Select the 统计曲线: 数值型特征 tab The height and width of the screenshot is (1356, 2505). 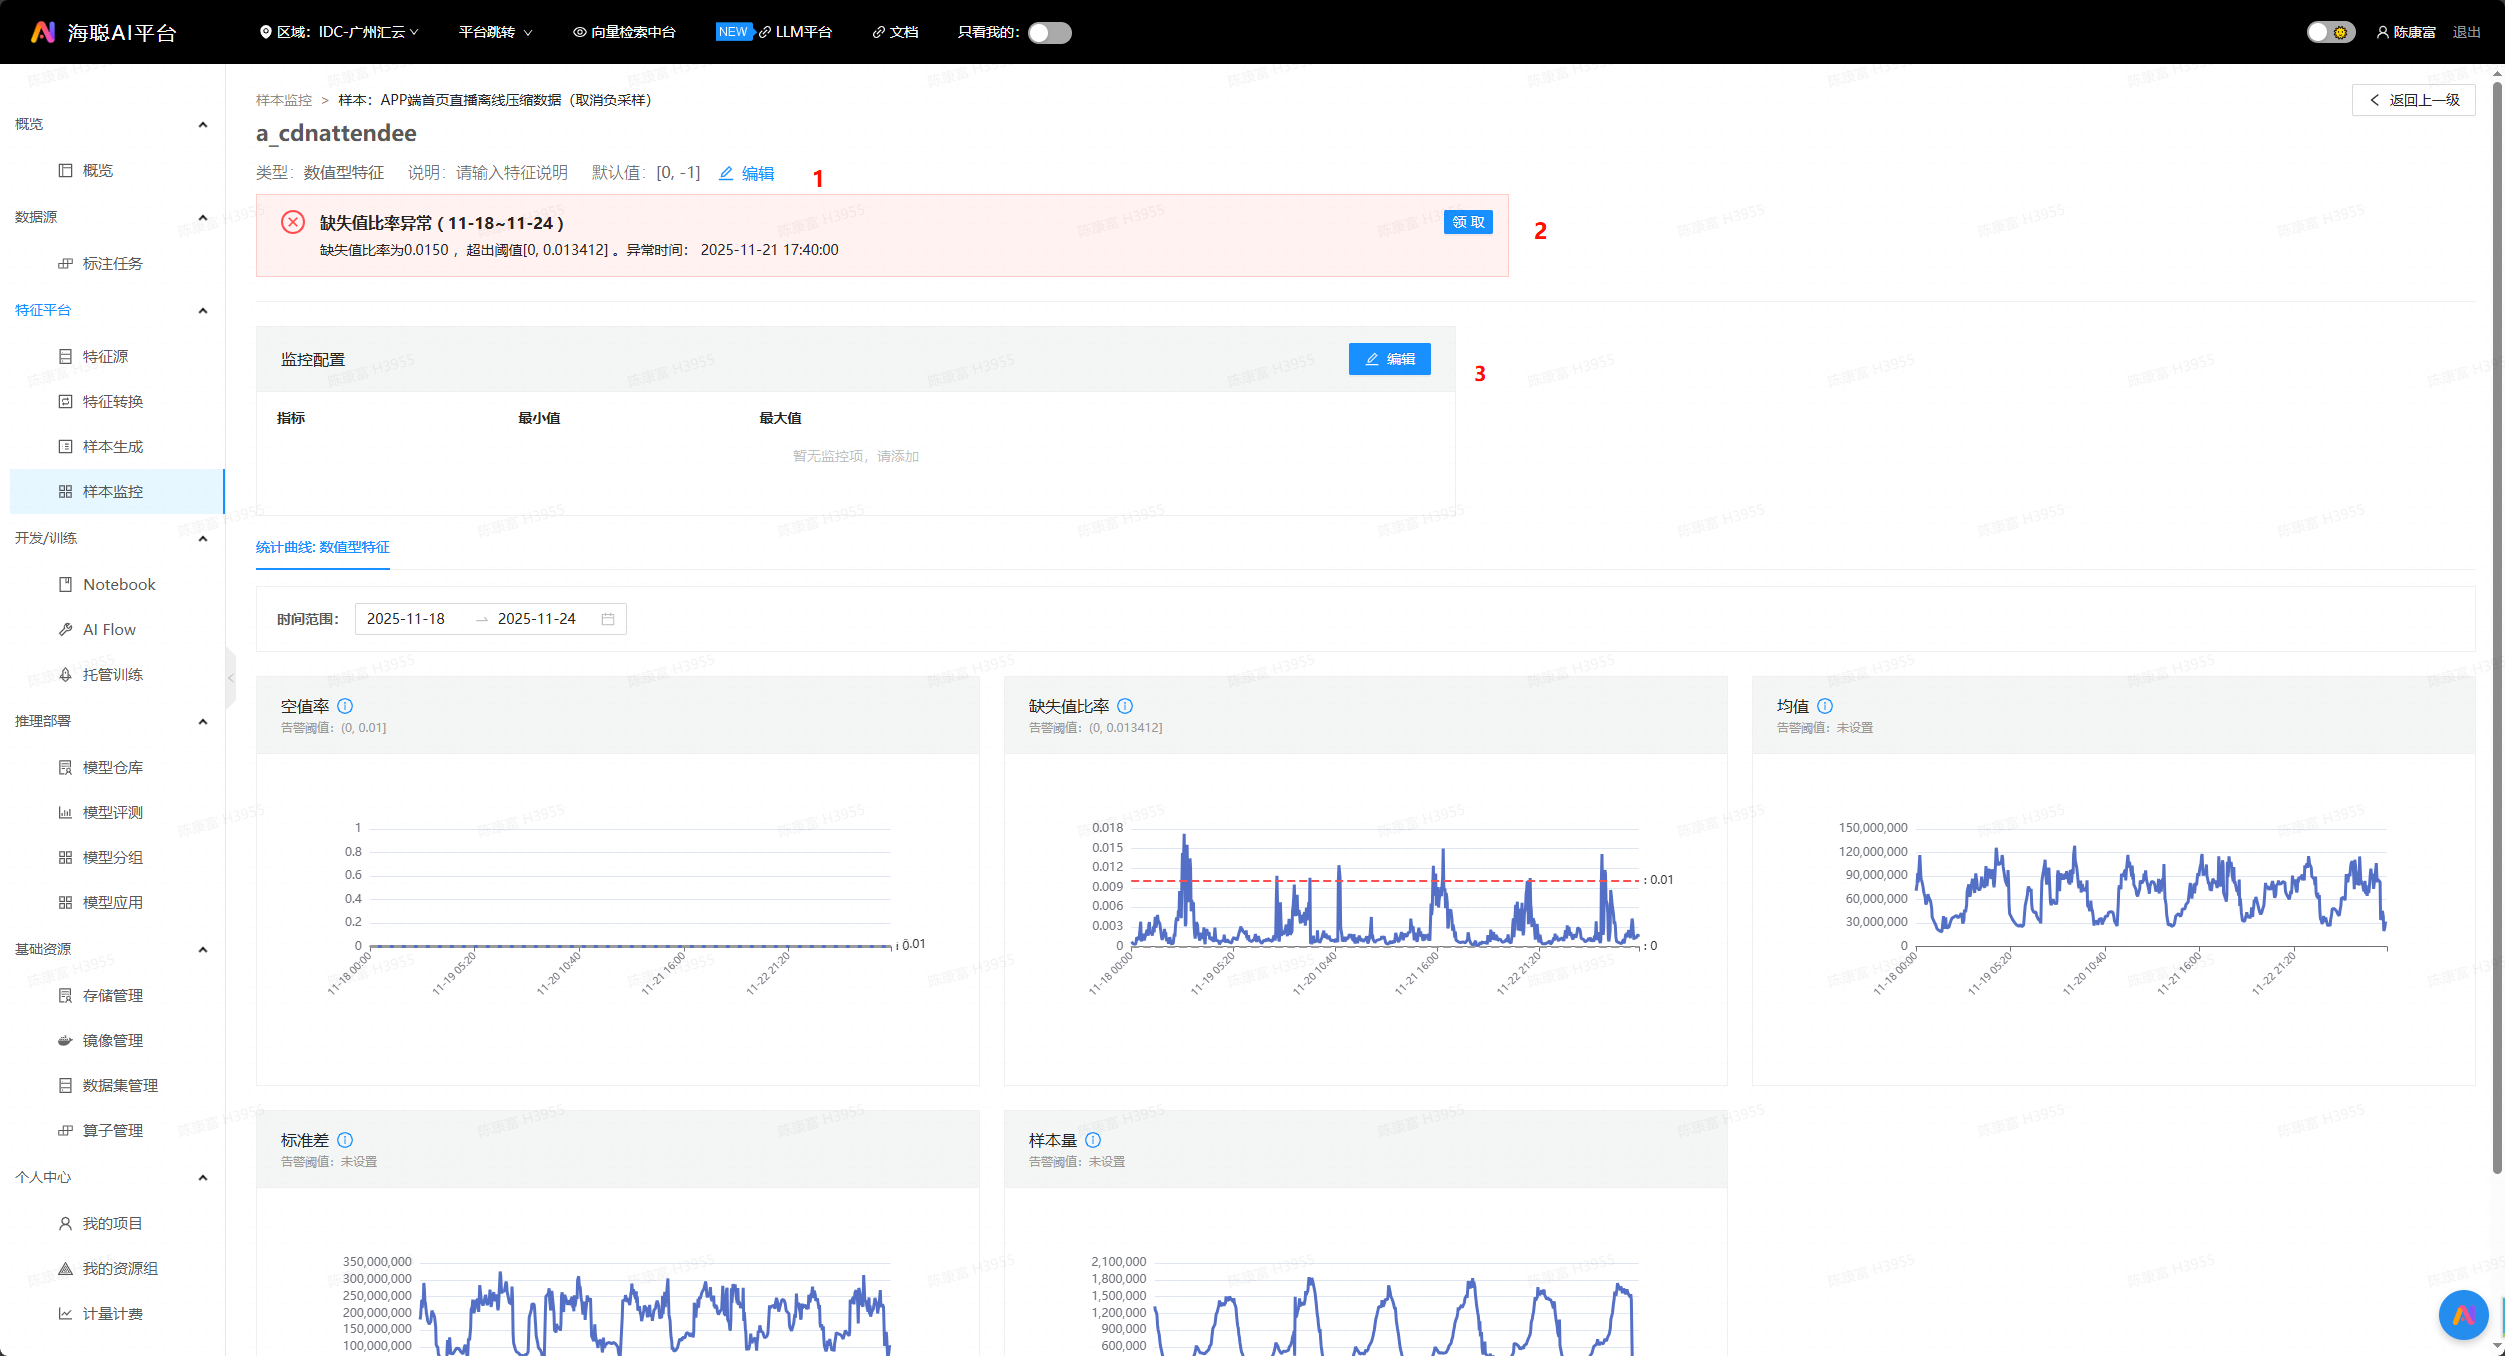pos(323,547)
